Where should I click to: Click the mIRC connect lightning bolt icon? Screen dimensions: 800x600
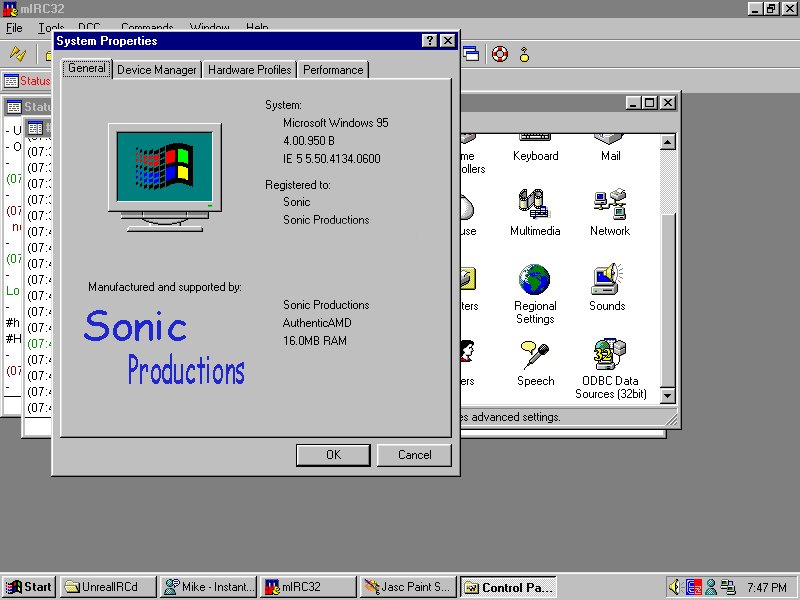(x=18, y=54)
